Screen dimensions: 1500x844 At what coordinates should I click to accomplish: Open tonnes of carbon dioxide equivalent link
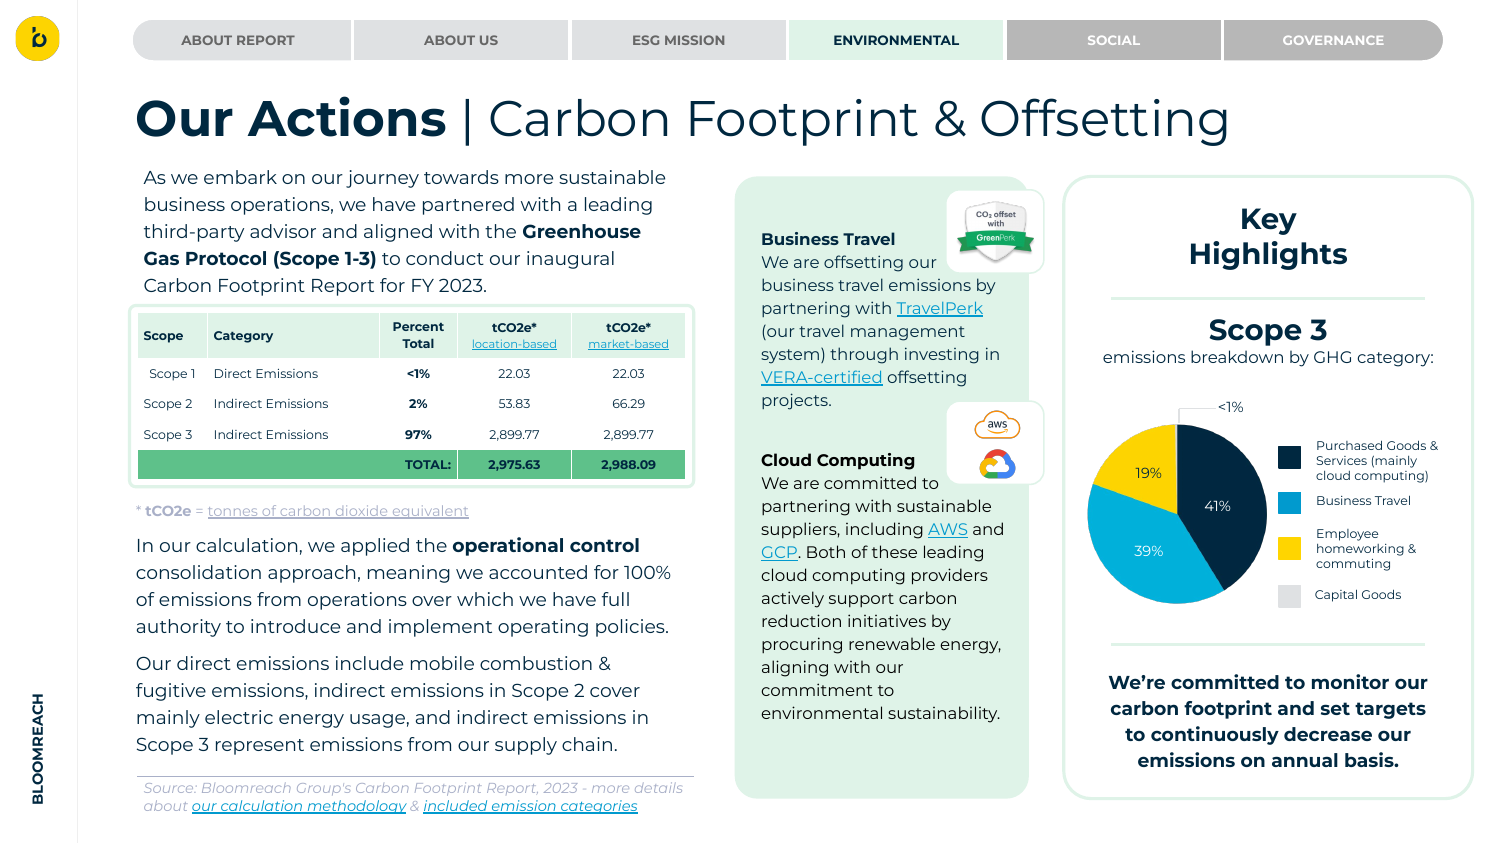(x=338, y=511)
